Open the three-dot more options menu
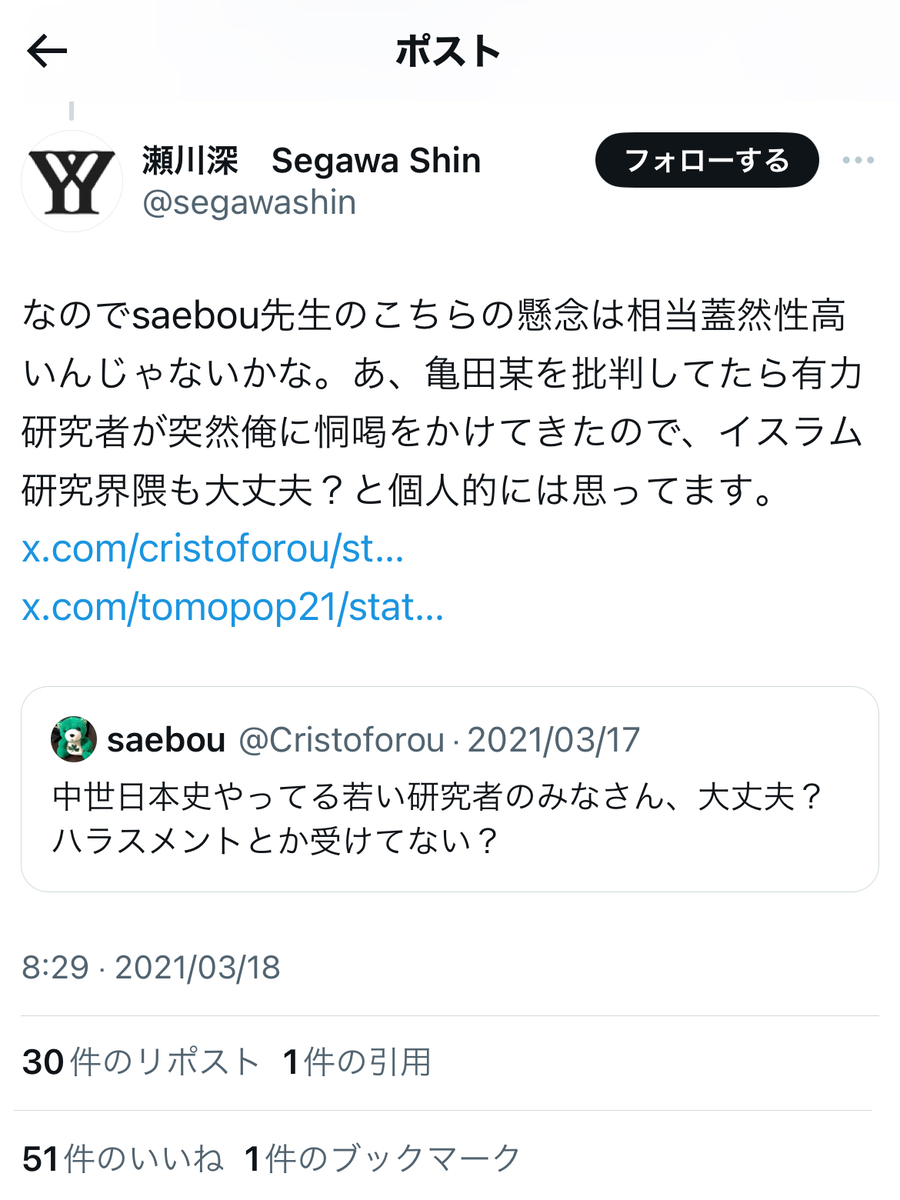Viewport: 900px width, 1200px height. (858, 160)
